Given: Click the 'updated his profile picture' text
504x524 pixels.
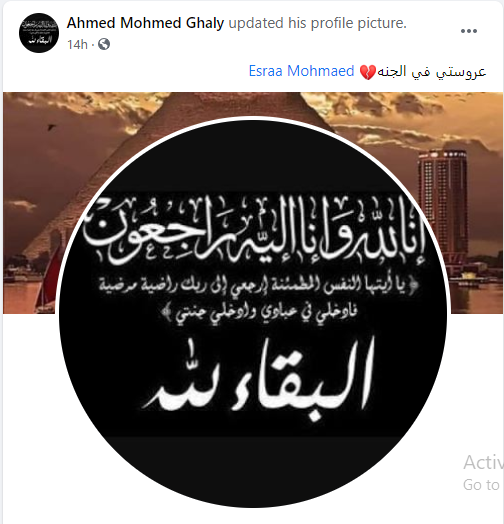Looking at the screenshot, I should [318, 23].
